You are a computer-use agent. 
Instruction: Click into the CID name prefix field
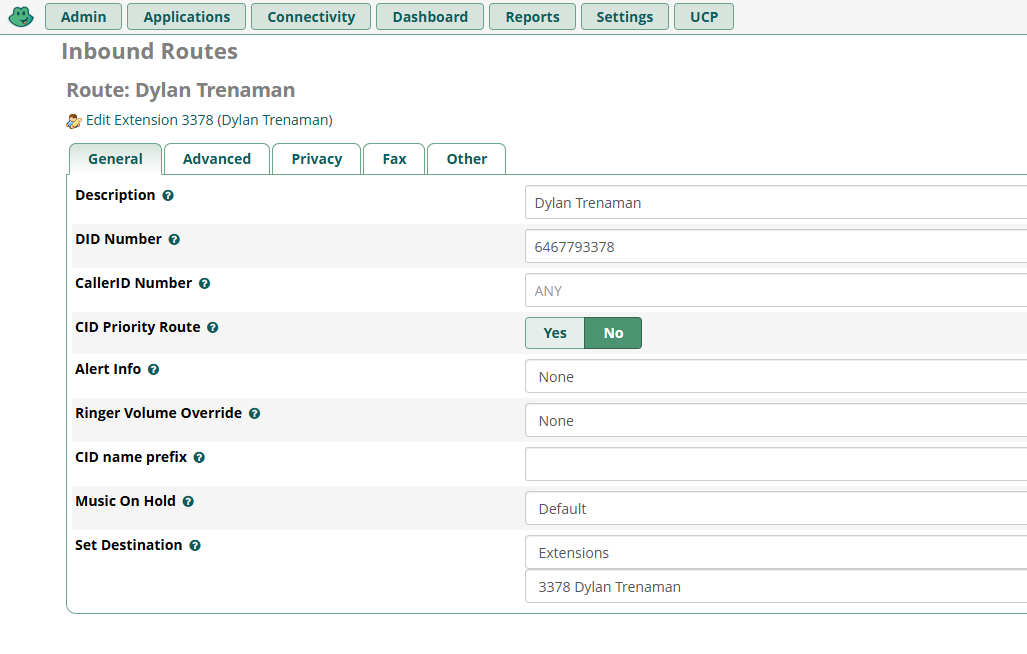776,464
